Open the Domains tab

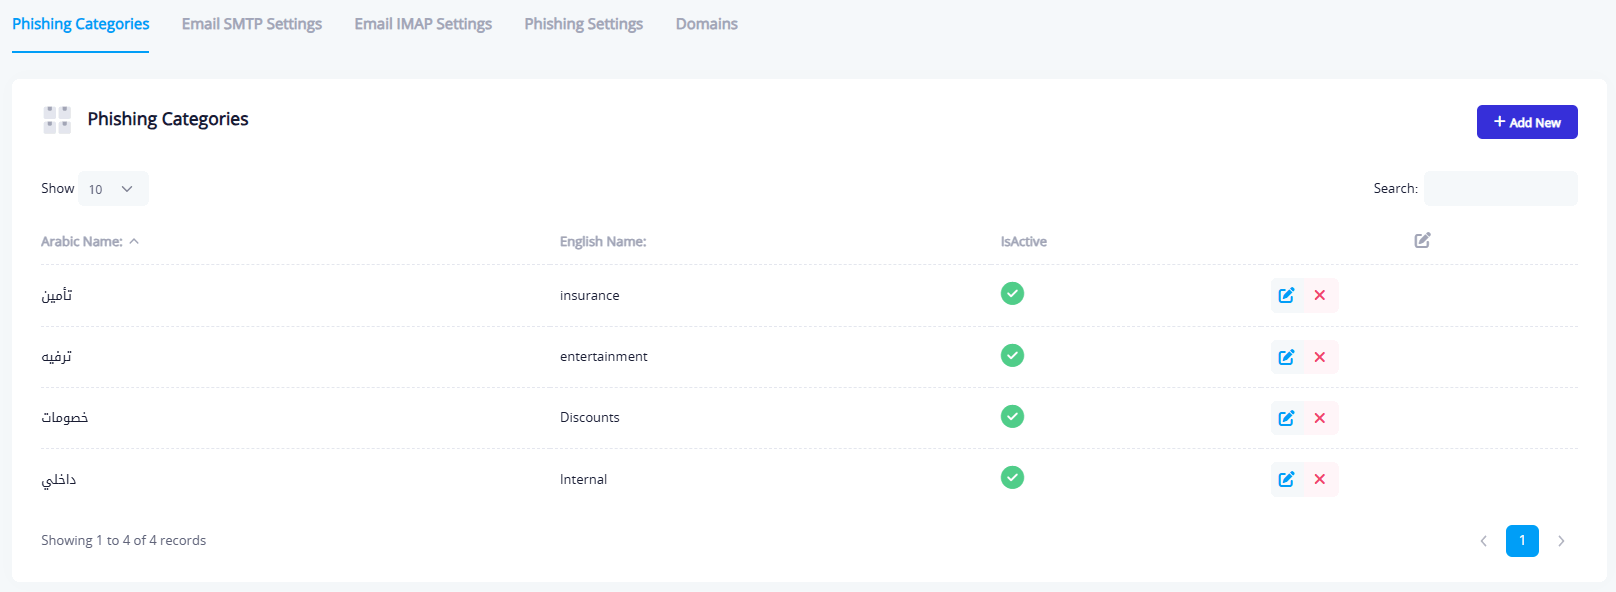(706, 24)
